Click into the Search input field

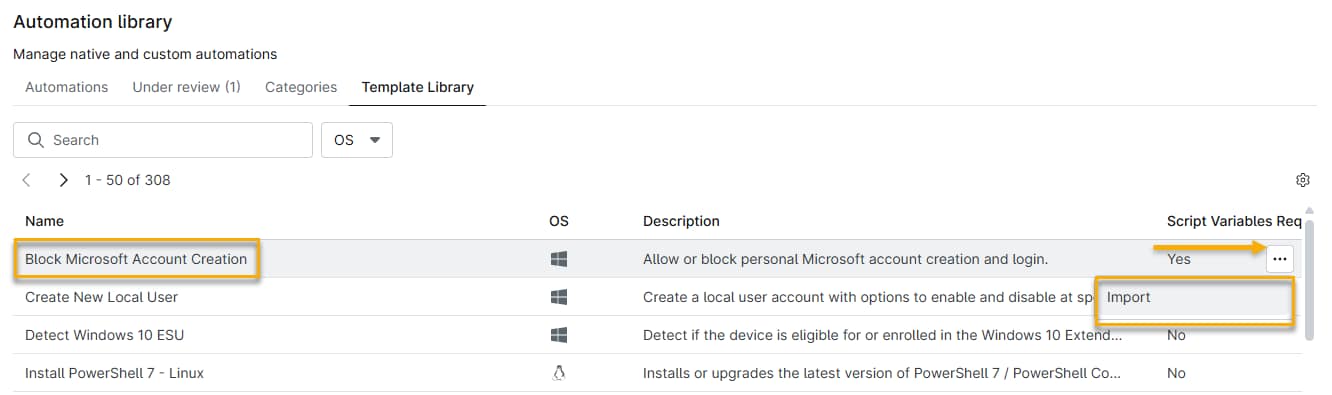coord(163,140)
